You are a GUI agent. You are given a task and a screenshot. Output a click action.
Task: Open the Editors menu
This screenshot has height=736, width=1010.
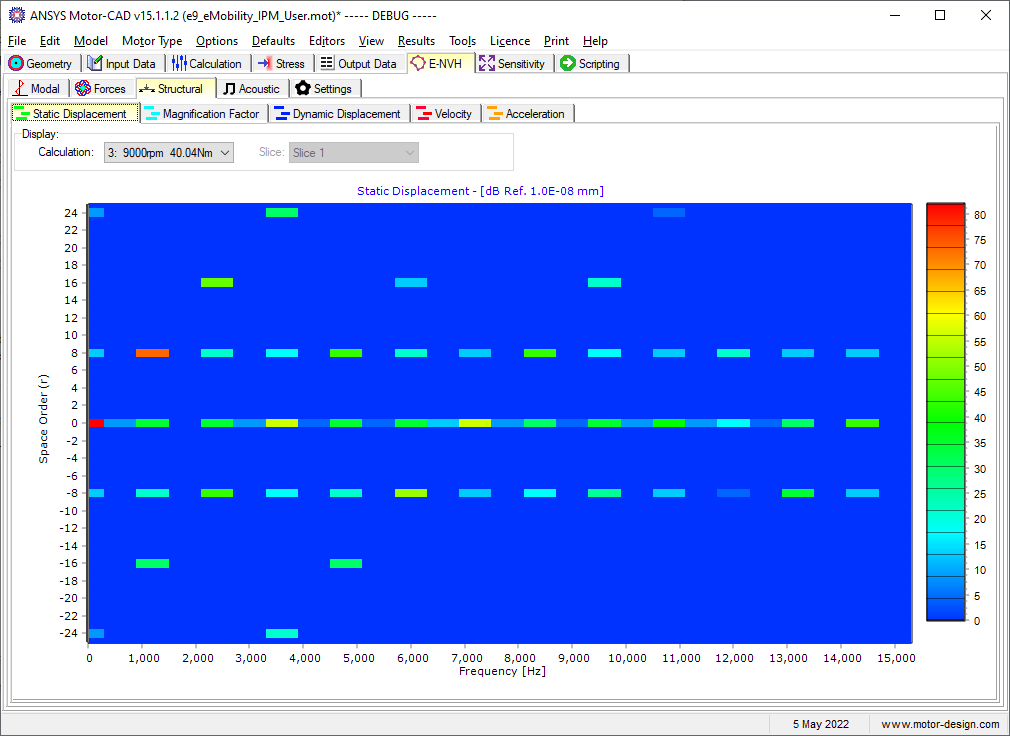(x=327, y=41)
